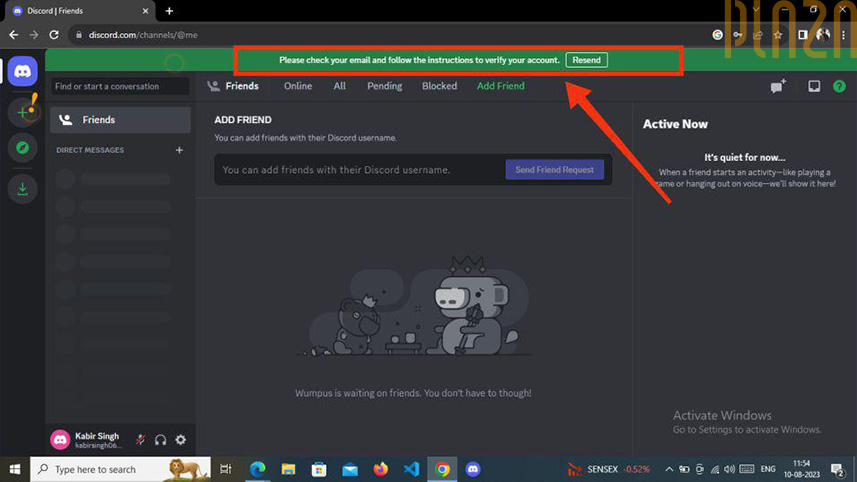
Task: Toggle microphone mute in user panel
Action: click(x=140, y=439)
